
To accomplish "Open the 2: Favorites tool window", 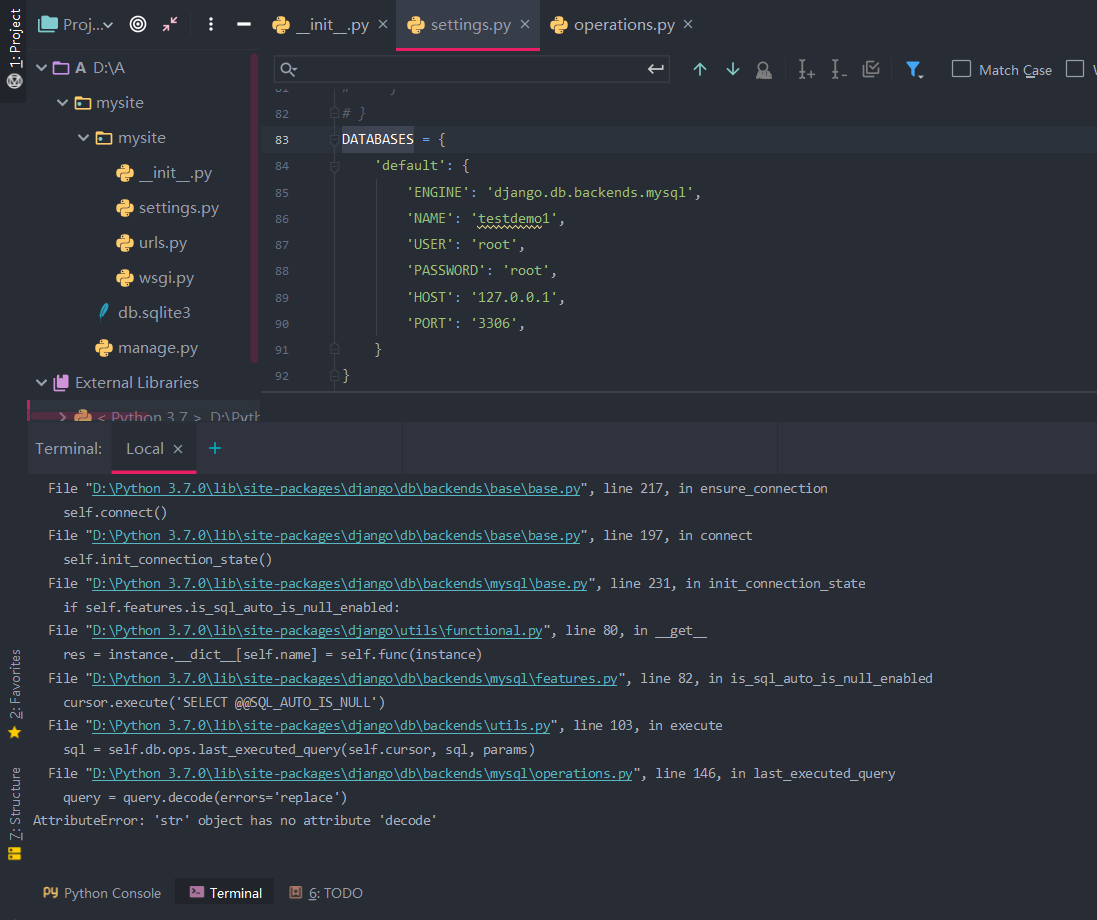I will (14, 694).
